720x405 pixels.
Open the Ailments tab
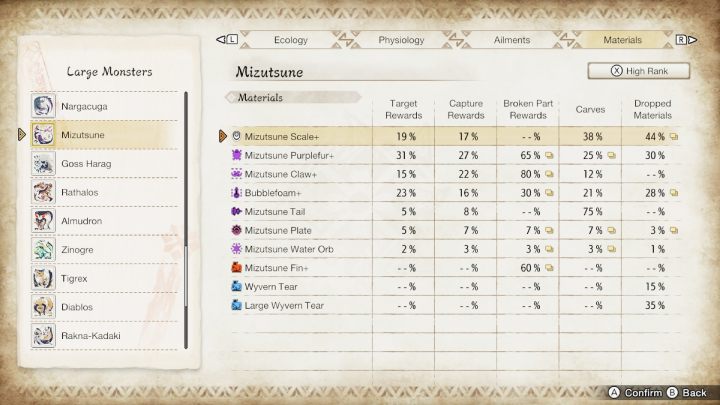pyautogui.click(x=512, y=40)
